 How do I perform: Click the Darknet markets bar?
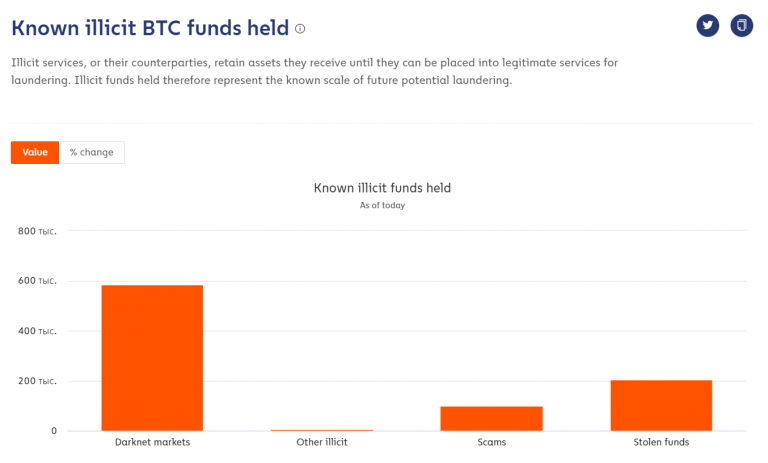pos(152,358)
